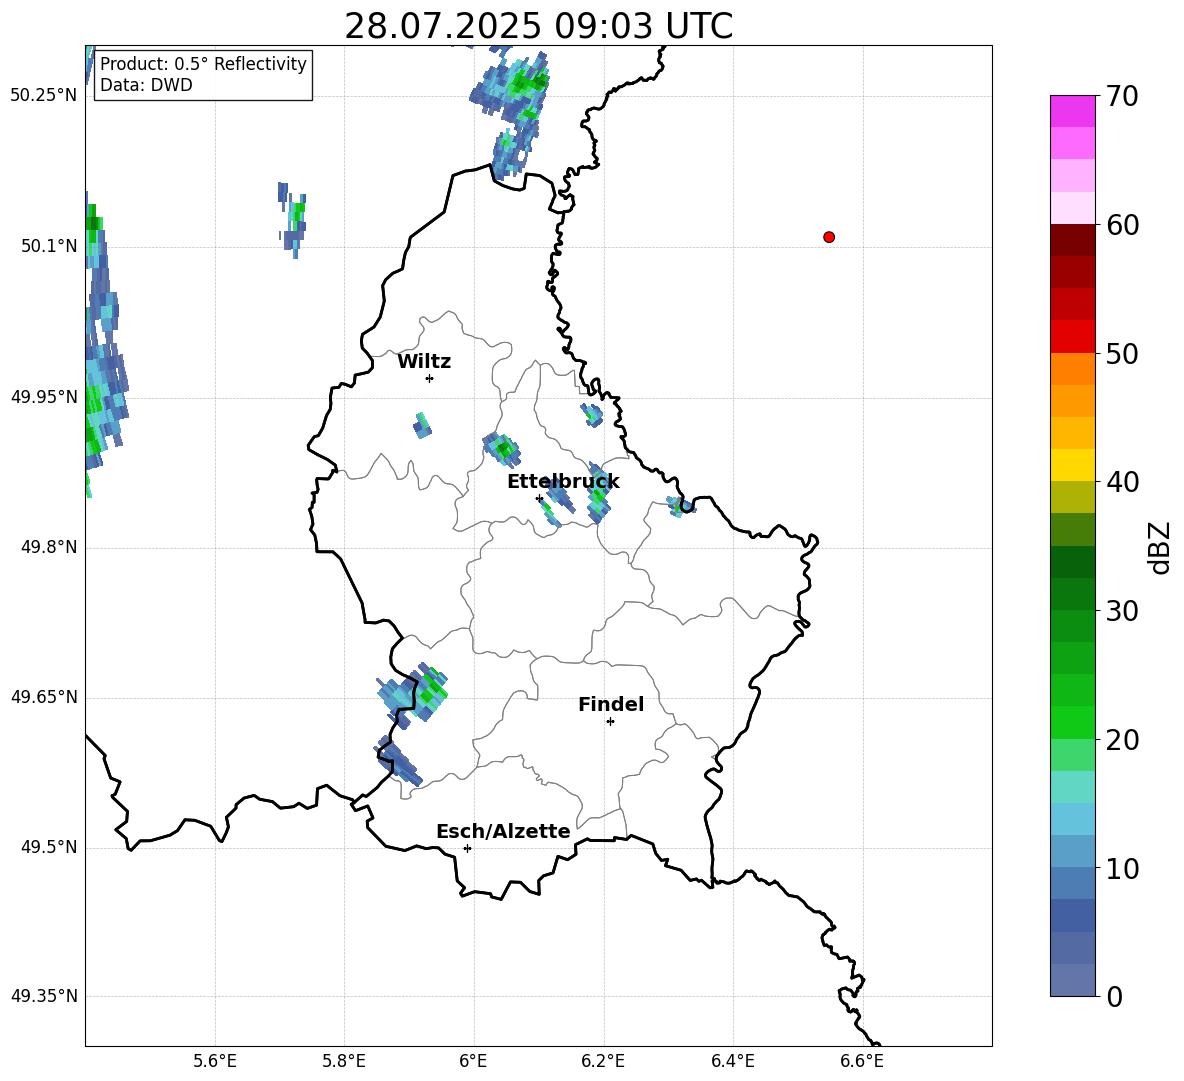This screenshot has height=1081, width=1184.
Task: Click the 60 tick on the colorbar
Action: pos(1122,225)
